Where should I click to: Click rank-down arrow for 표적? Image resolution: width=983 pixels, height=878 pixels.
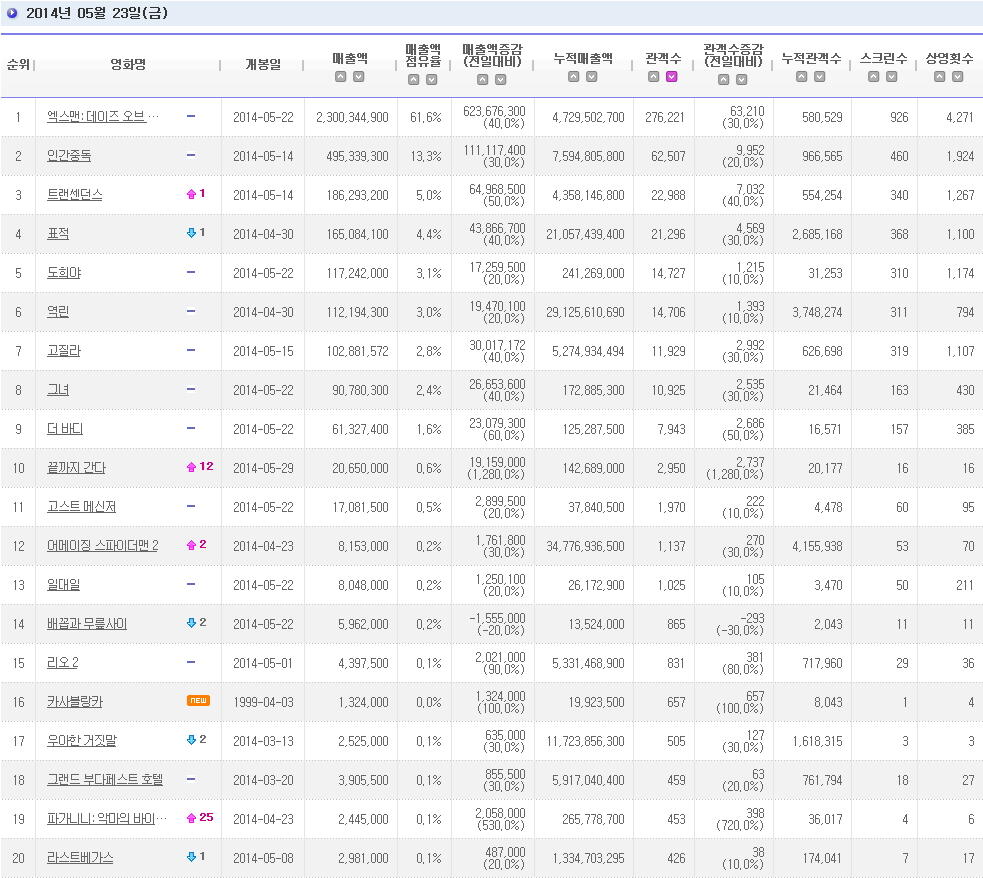pos(192,233)
